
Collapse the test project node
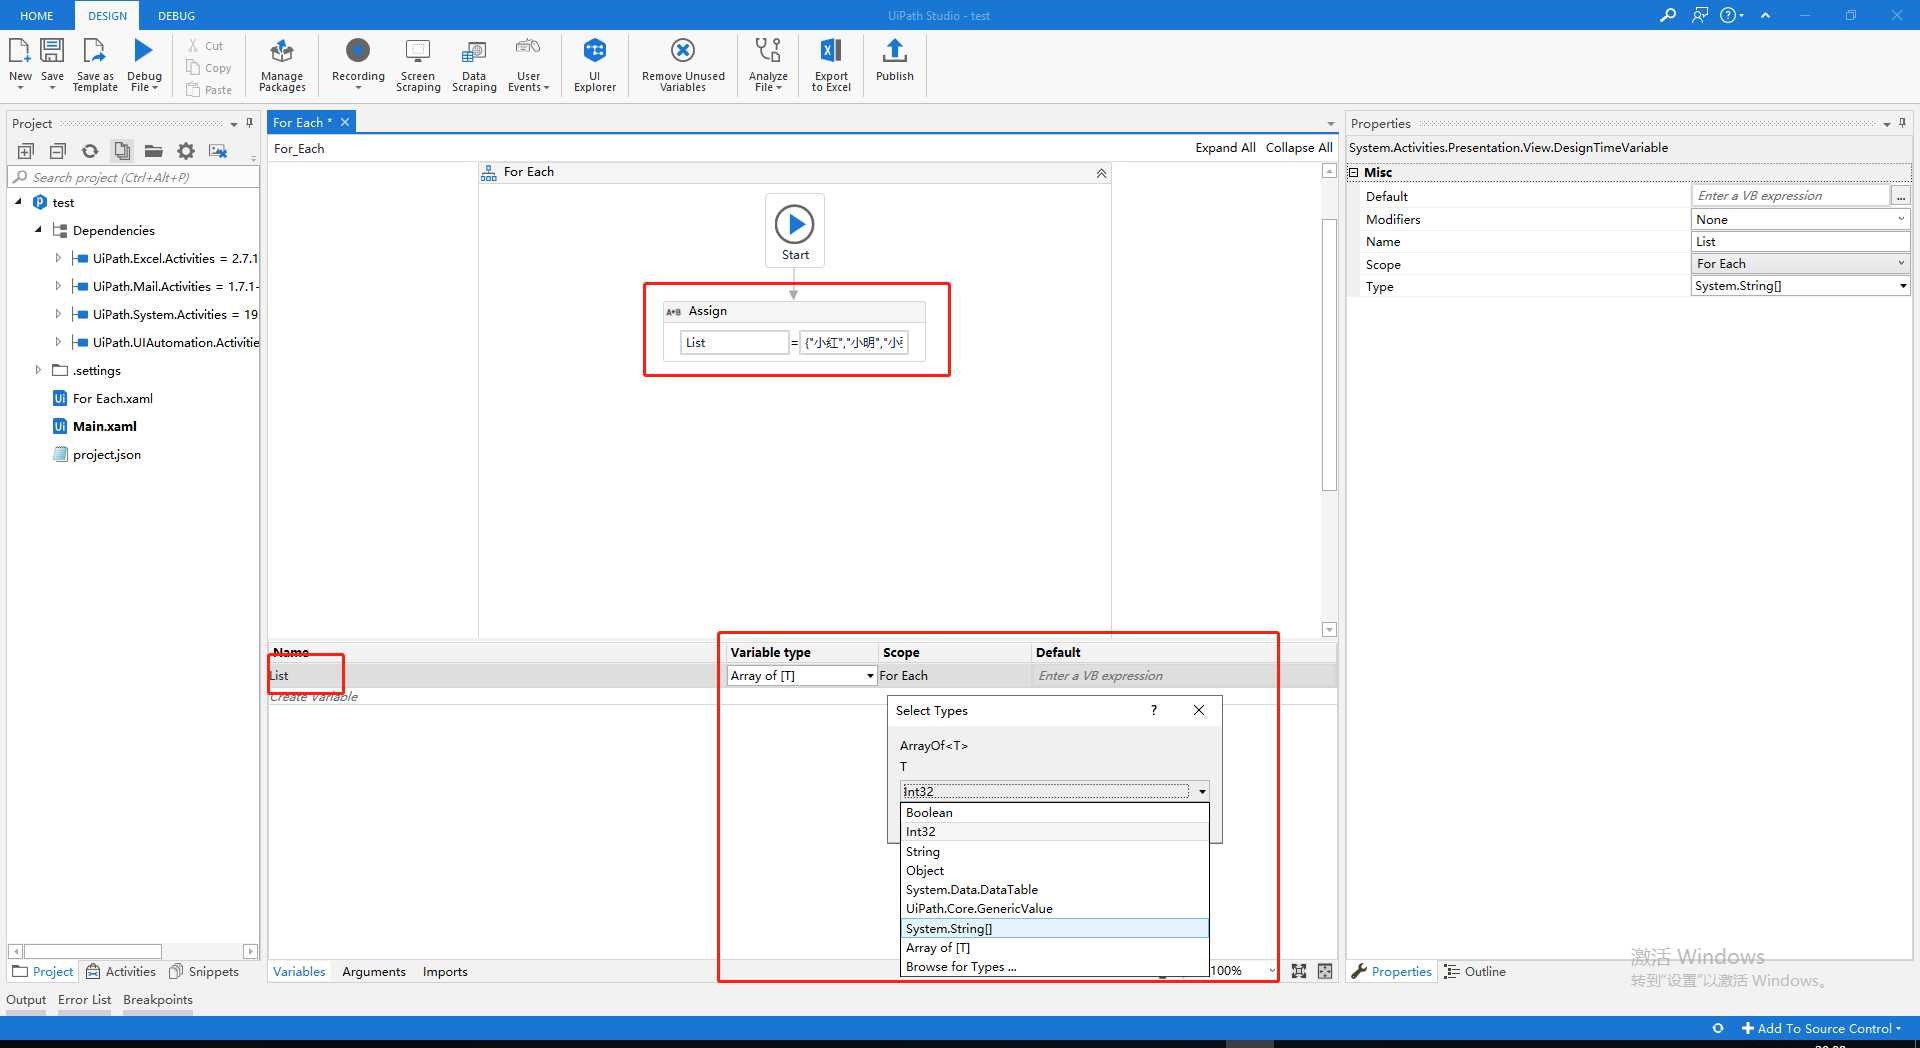pyautogui.click(x=19, y=202)
